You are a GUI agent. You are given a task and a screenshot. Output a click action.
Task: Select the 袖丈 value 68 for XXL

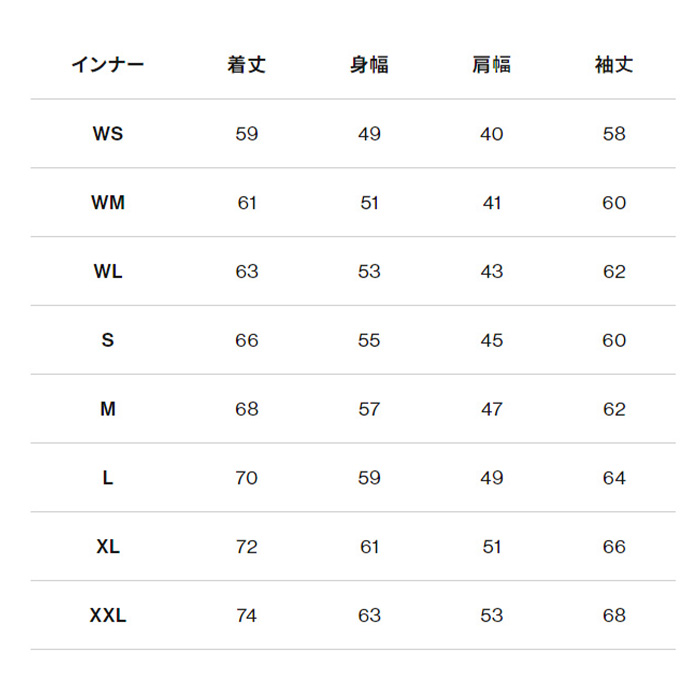tap(614, 616)
